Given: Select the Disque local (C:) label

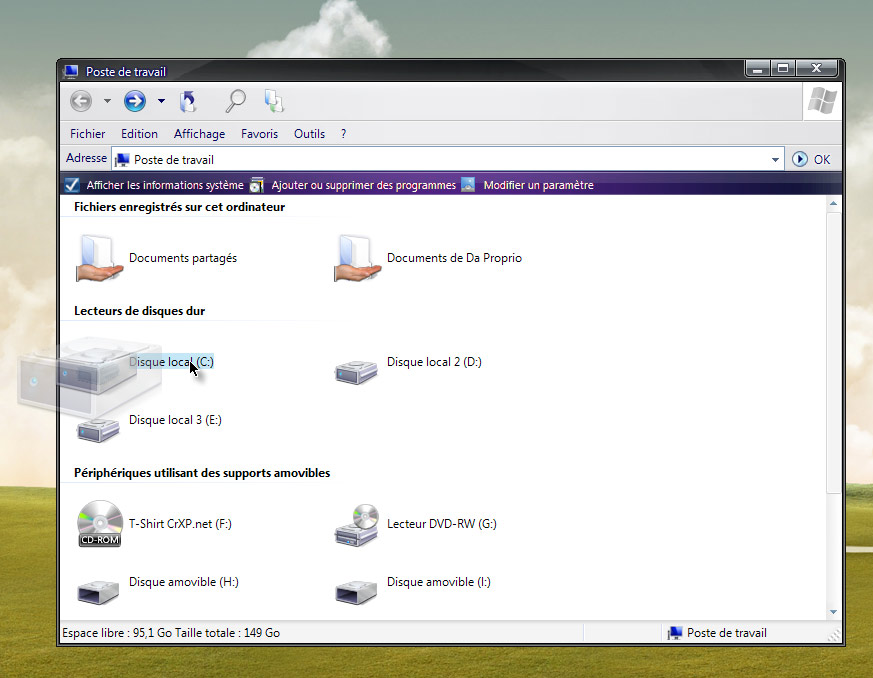Looking at the screenshot, I should 171,362.
